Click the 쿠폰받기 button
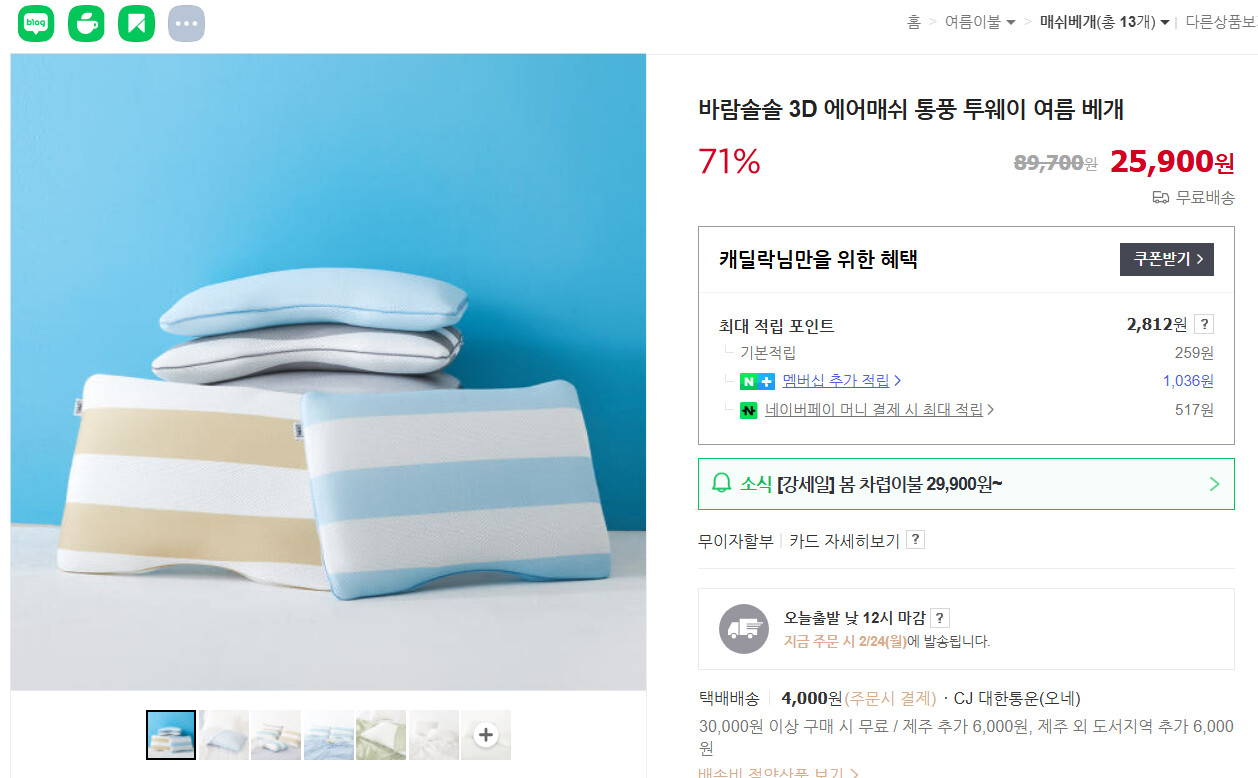 click(x=1167, y=259)
